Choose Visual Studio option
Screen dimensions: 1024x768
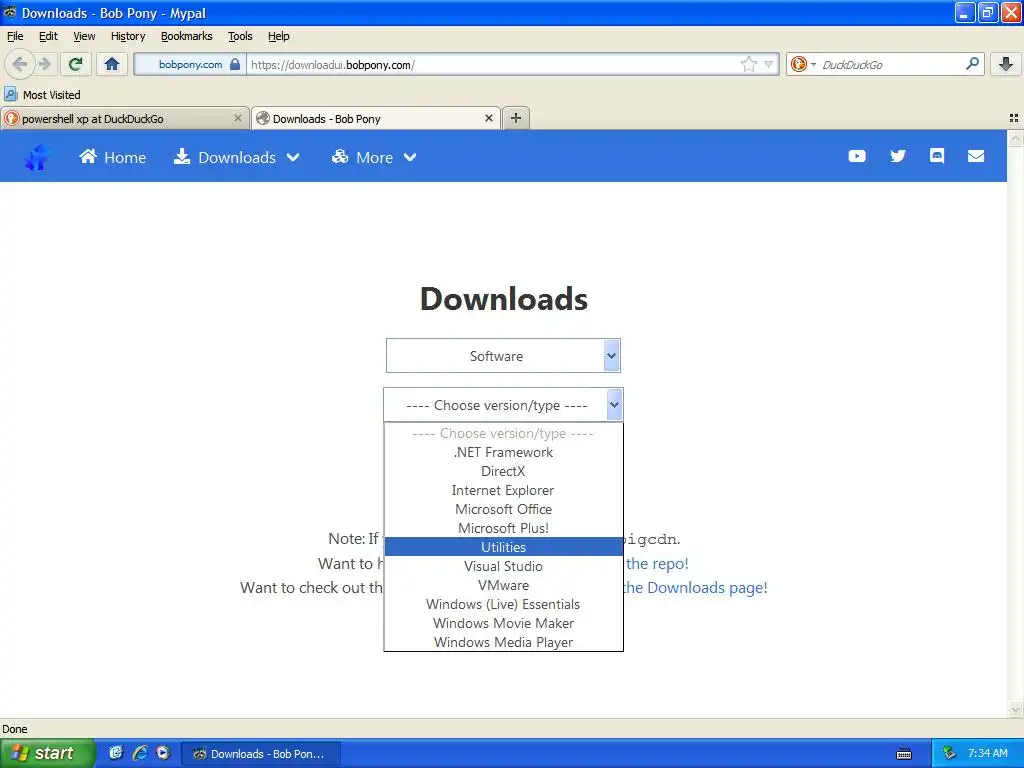[x=504, y=566]
